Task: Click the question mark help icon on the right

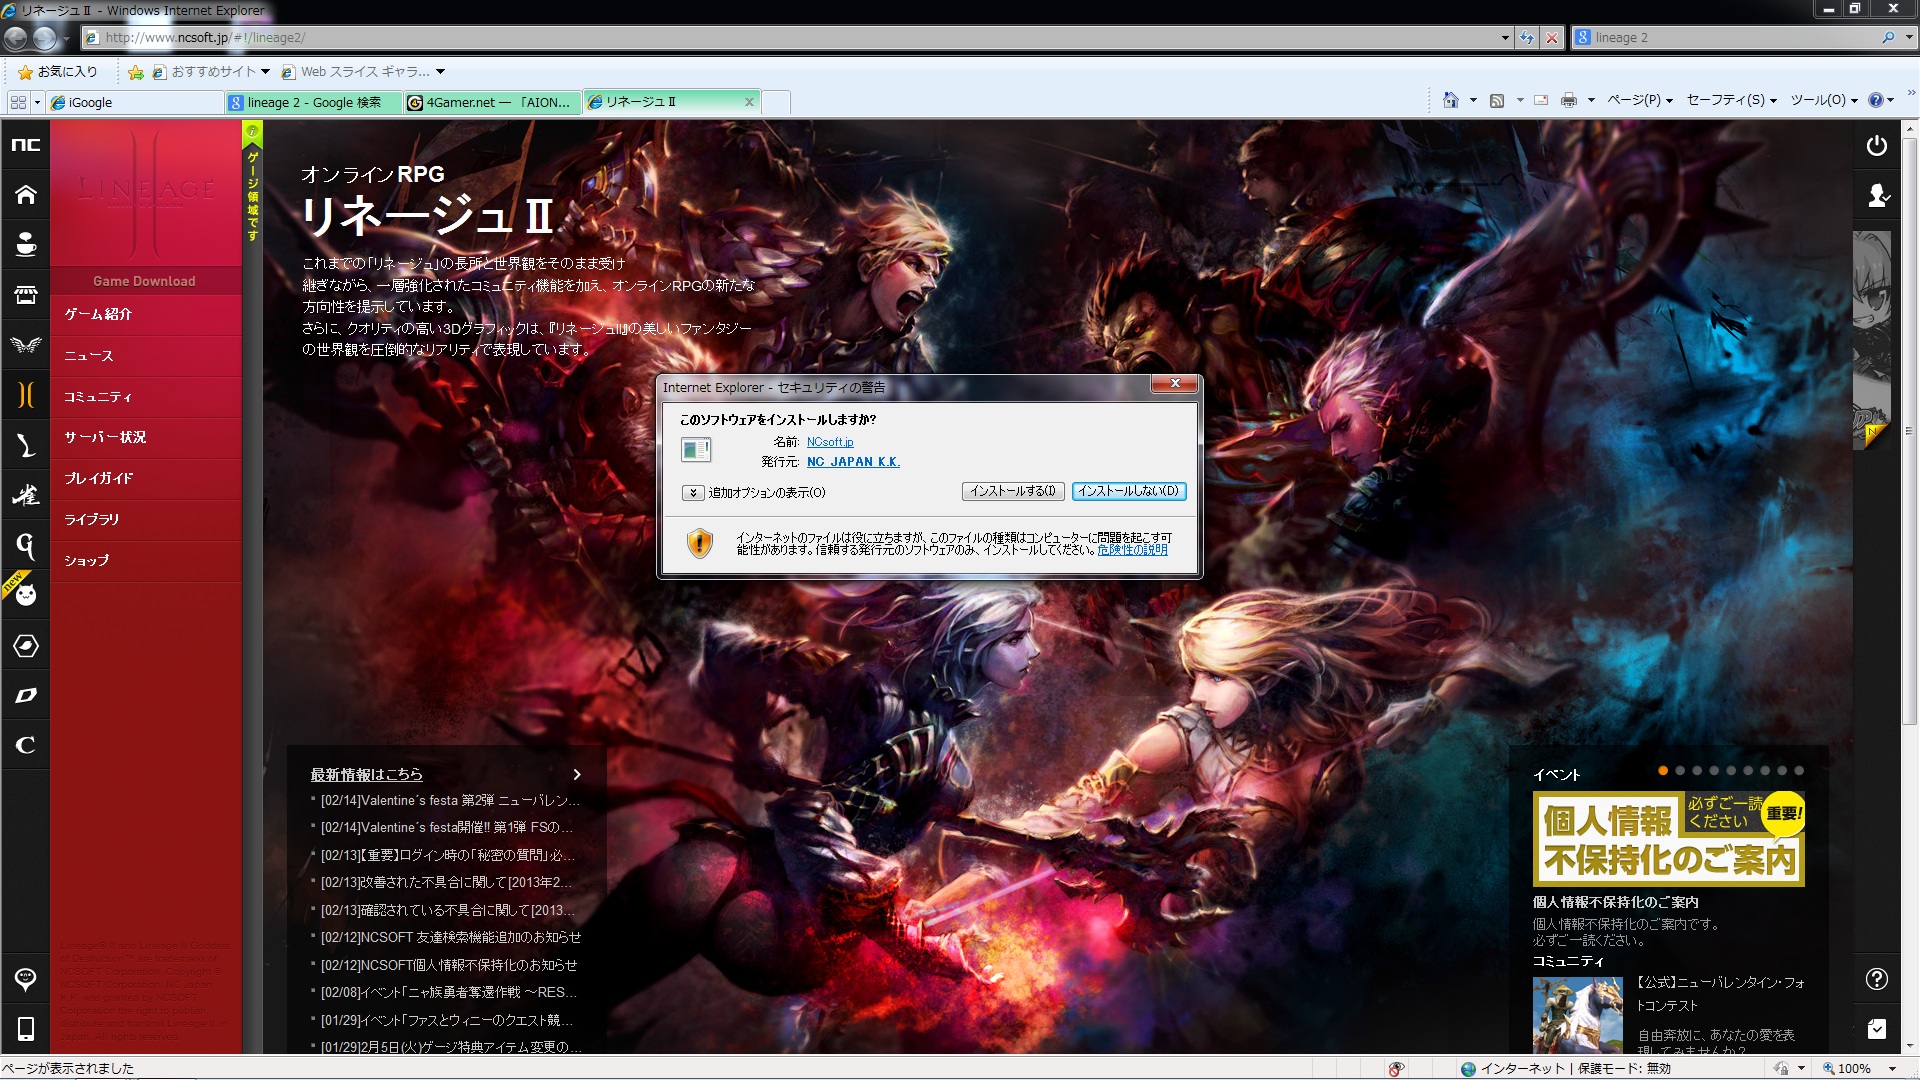Action: 1877,979
